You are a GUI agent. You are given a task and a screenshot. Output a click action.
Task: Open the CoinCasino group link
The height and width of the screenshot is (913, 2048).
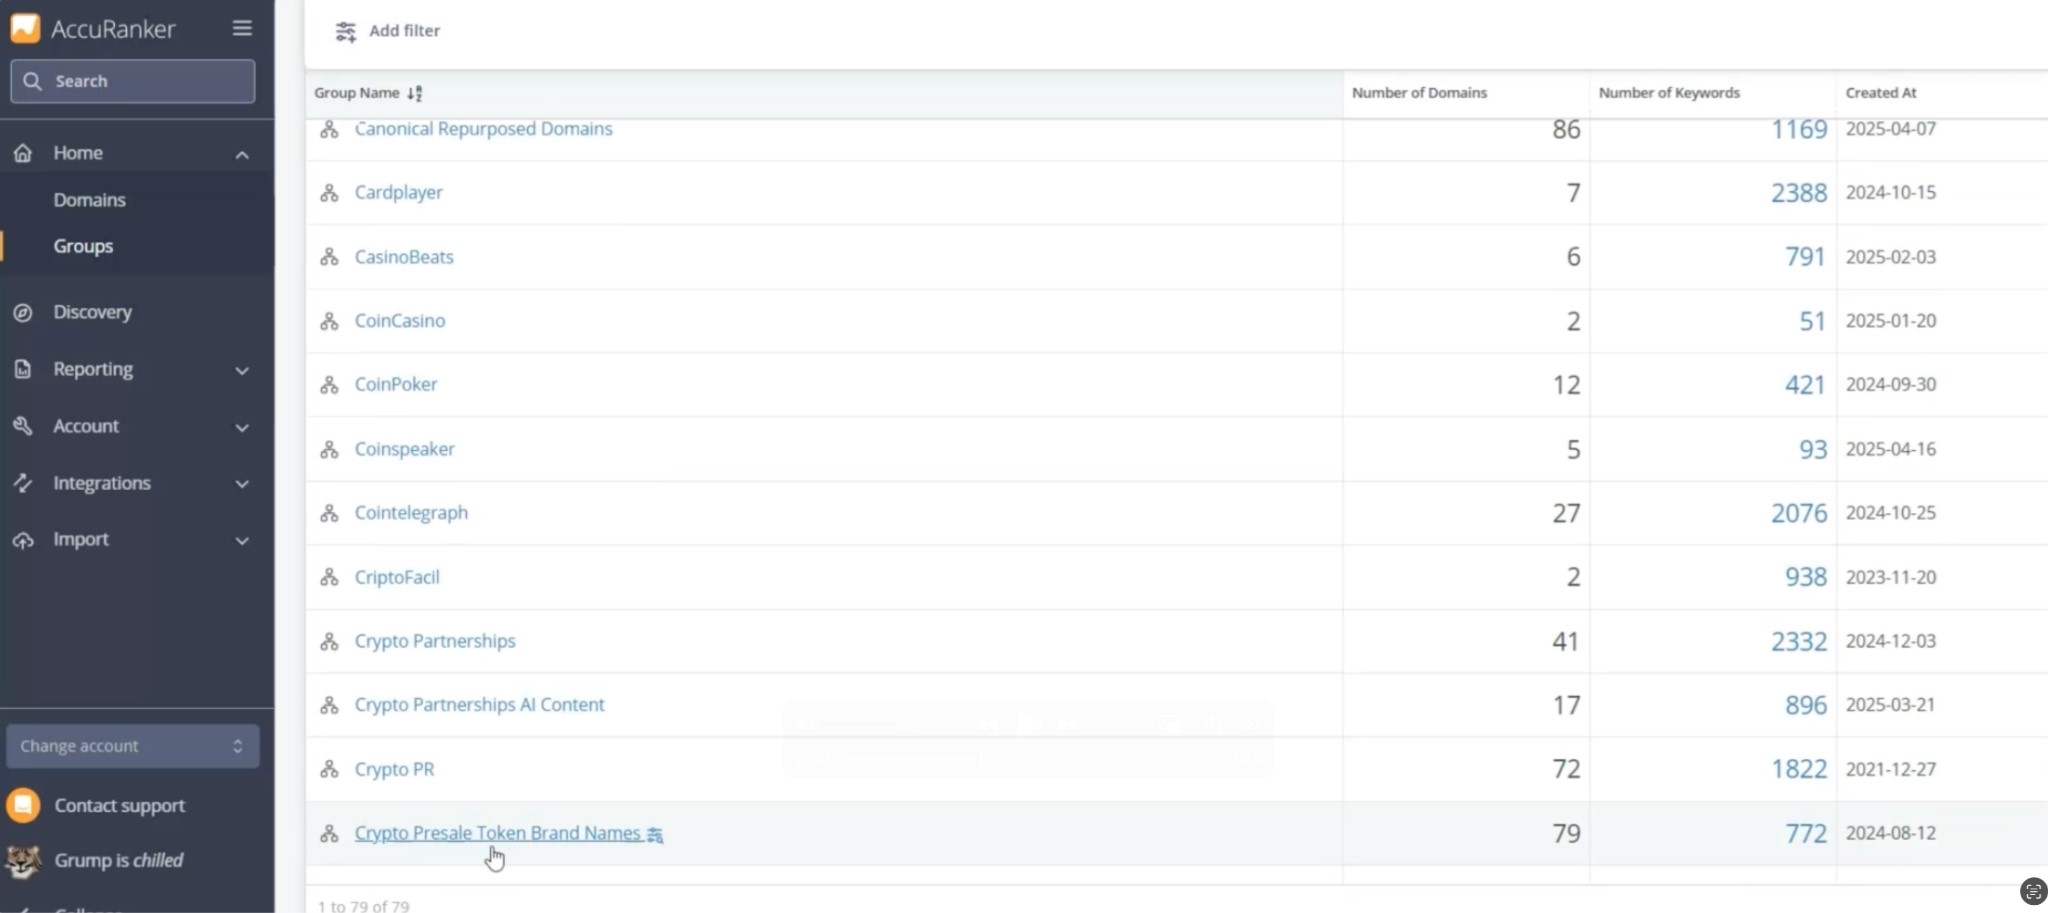[x=400, y=321]
